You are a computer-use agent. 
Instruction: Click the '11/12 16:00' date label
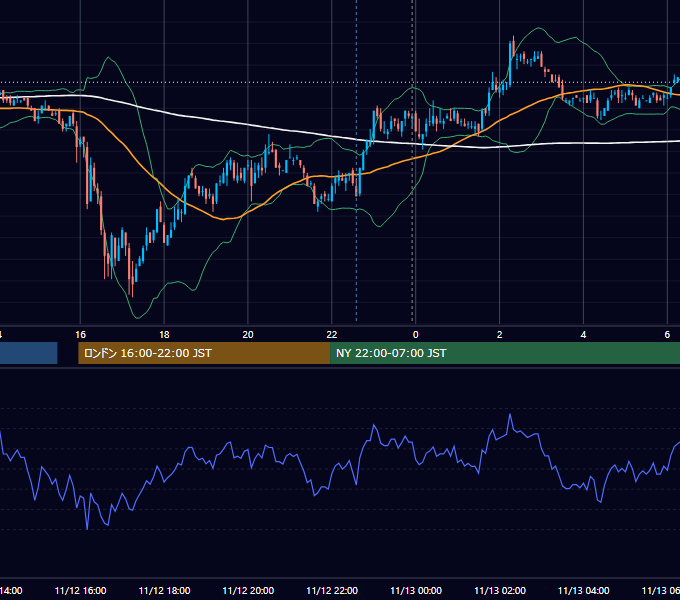[81, 590]
